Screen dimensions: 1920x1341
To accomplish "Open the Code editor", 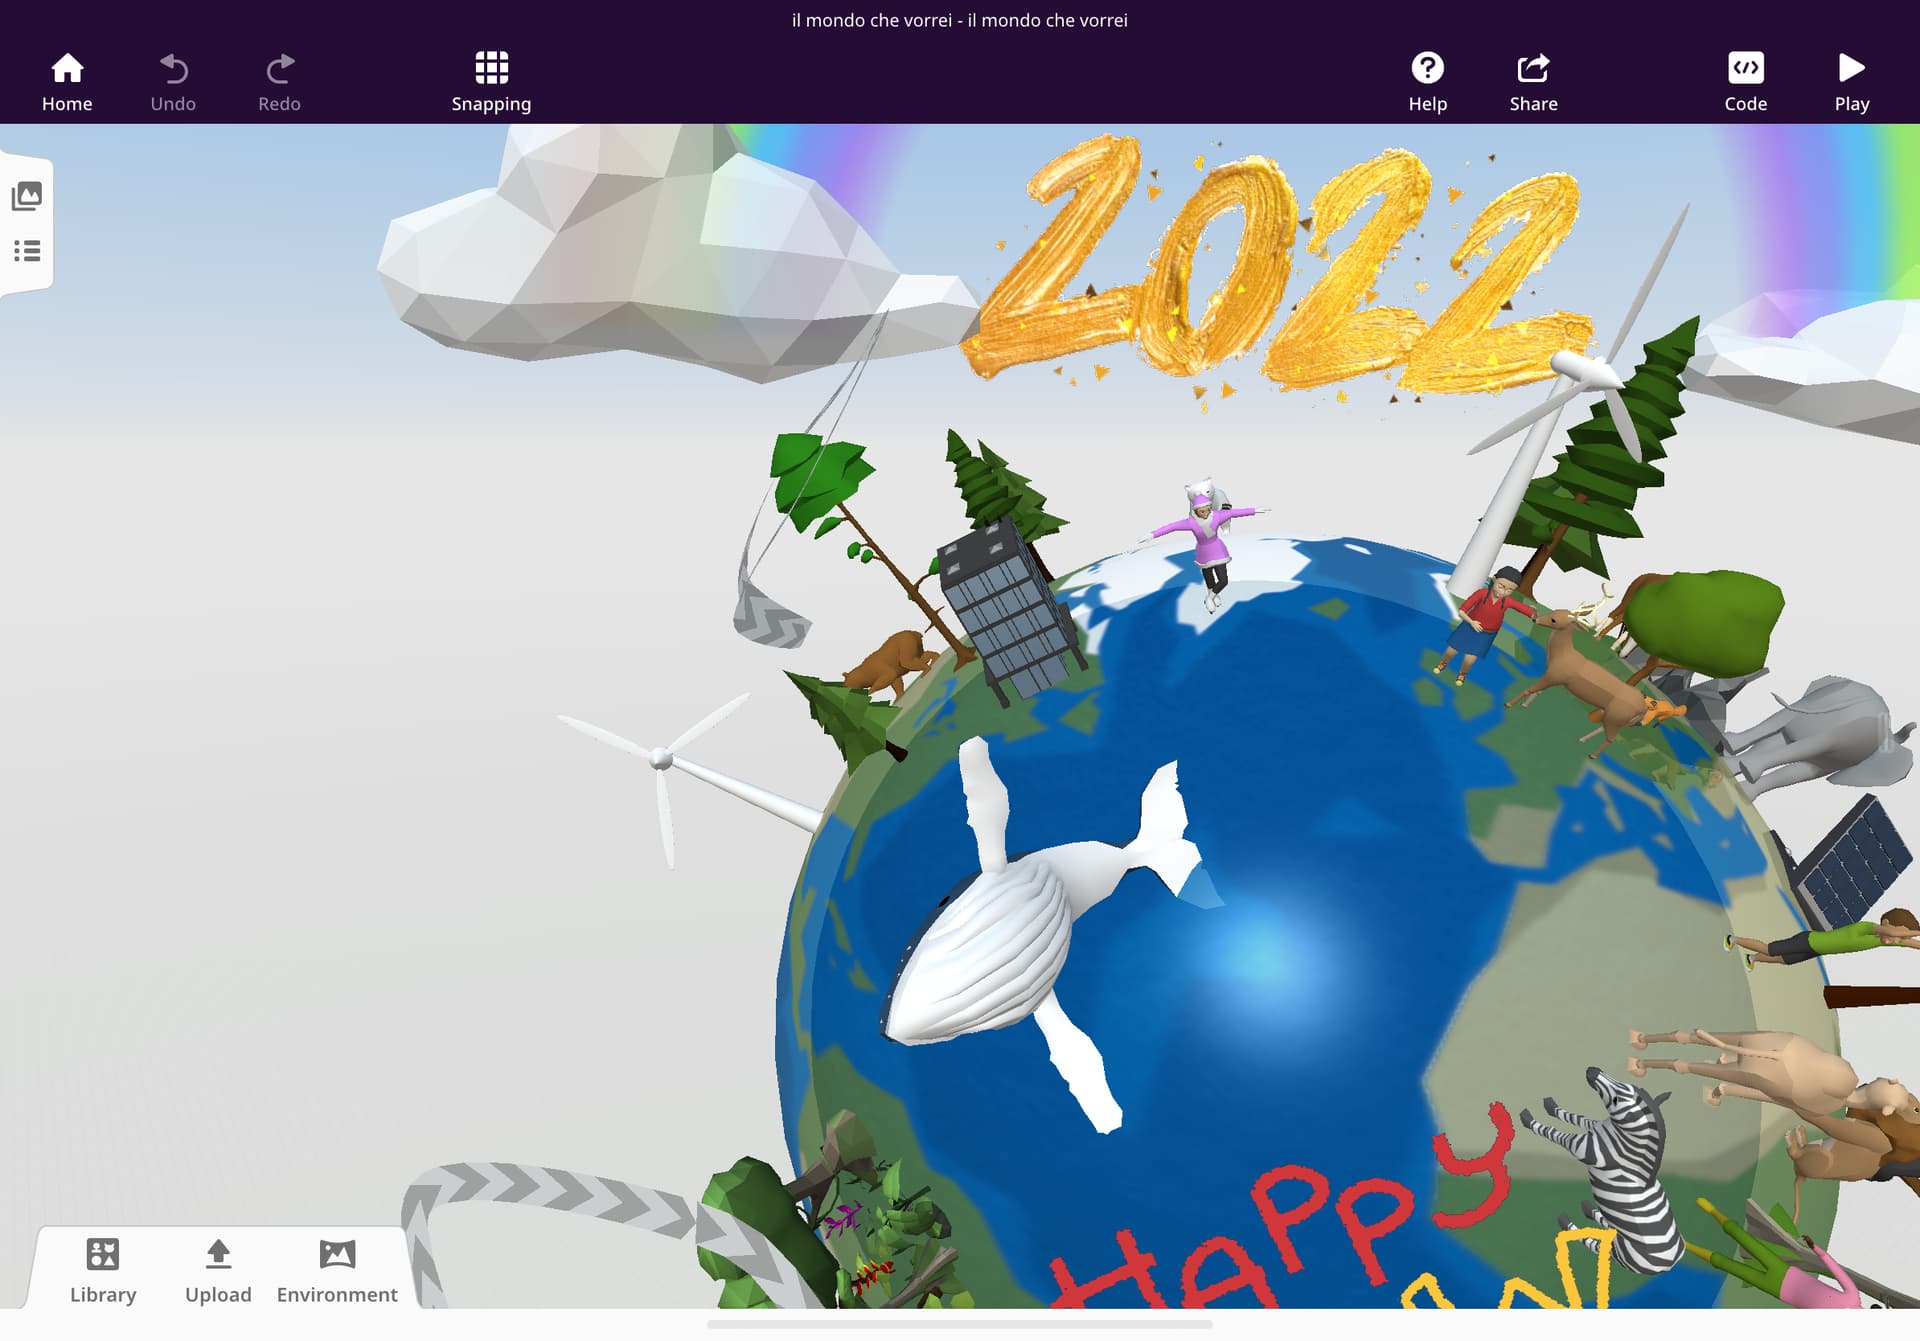I will [x=1745, y=82].
